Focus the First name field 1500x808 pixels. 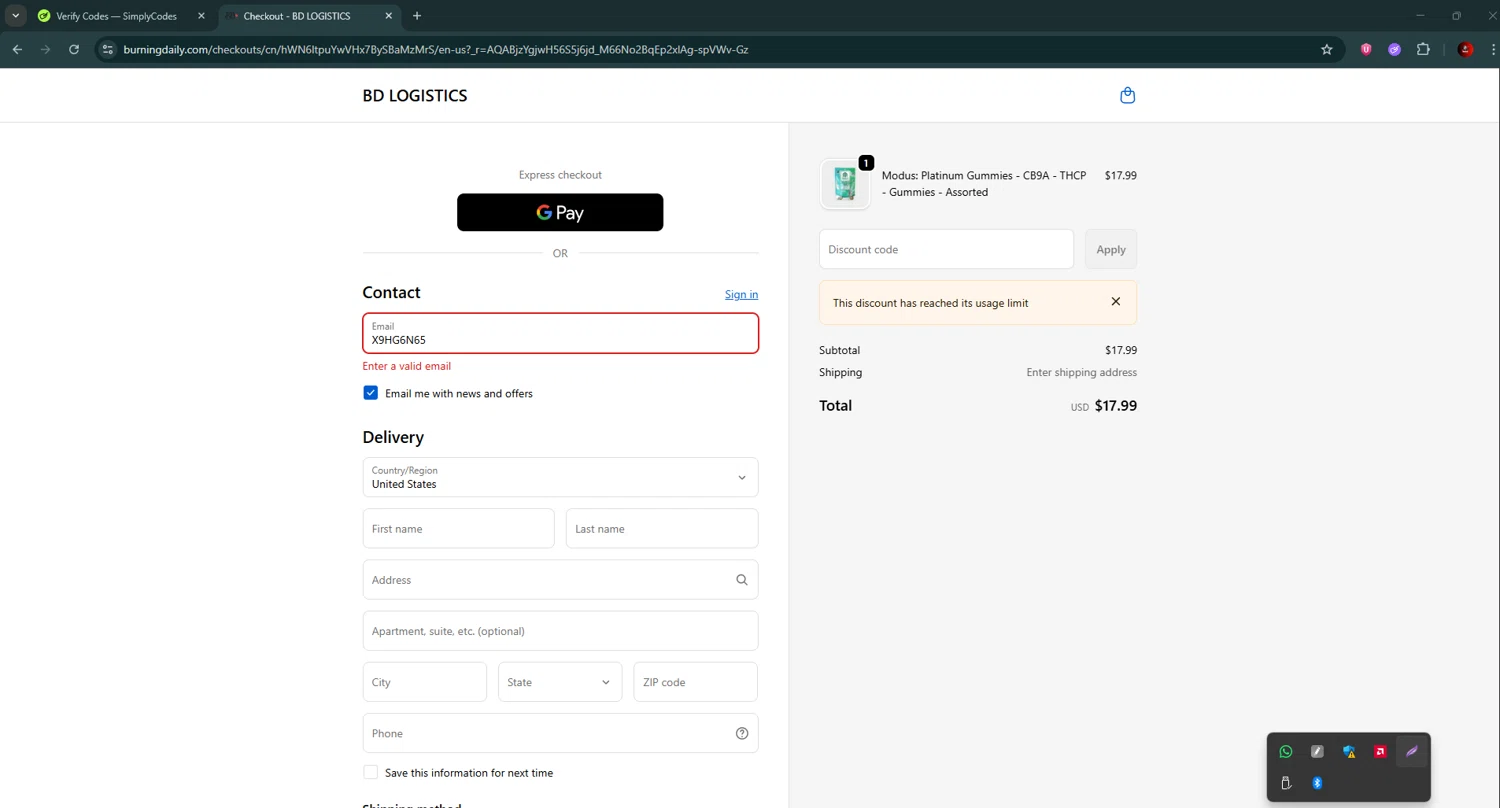(458, 528)
